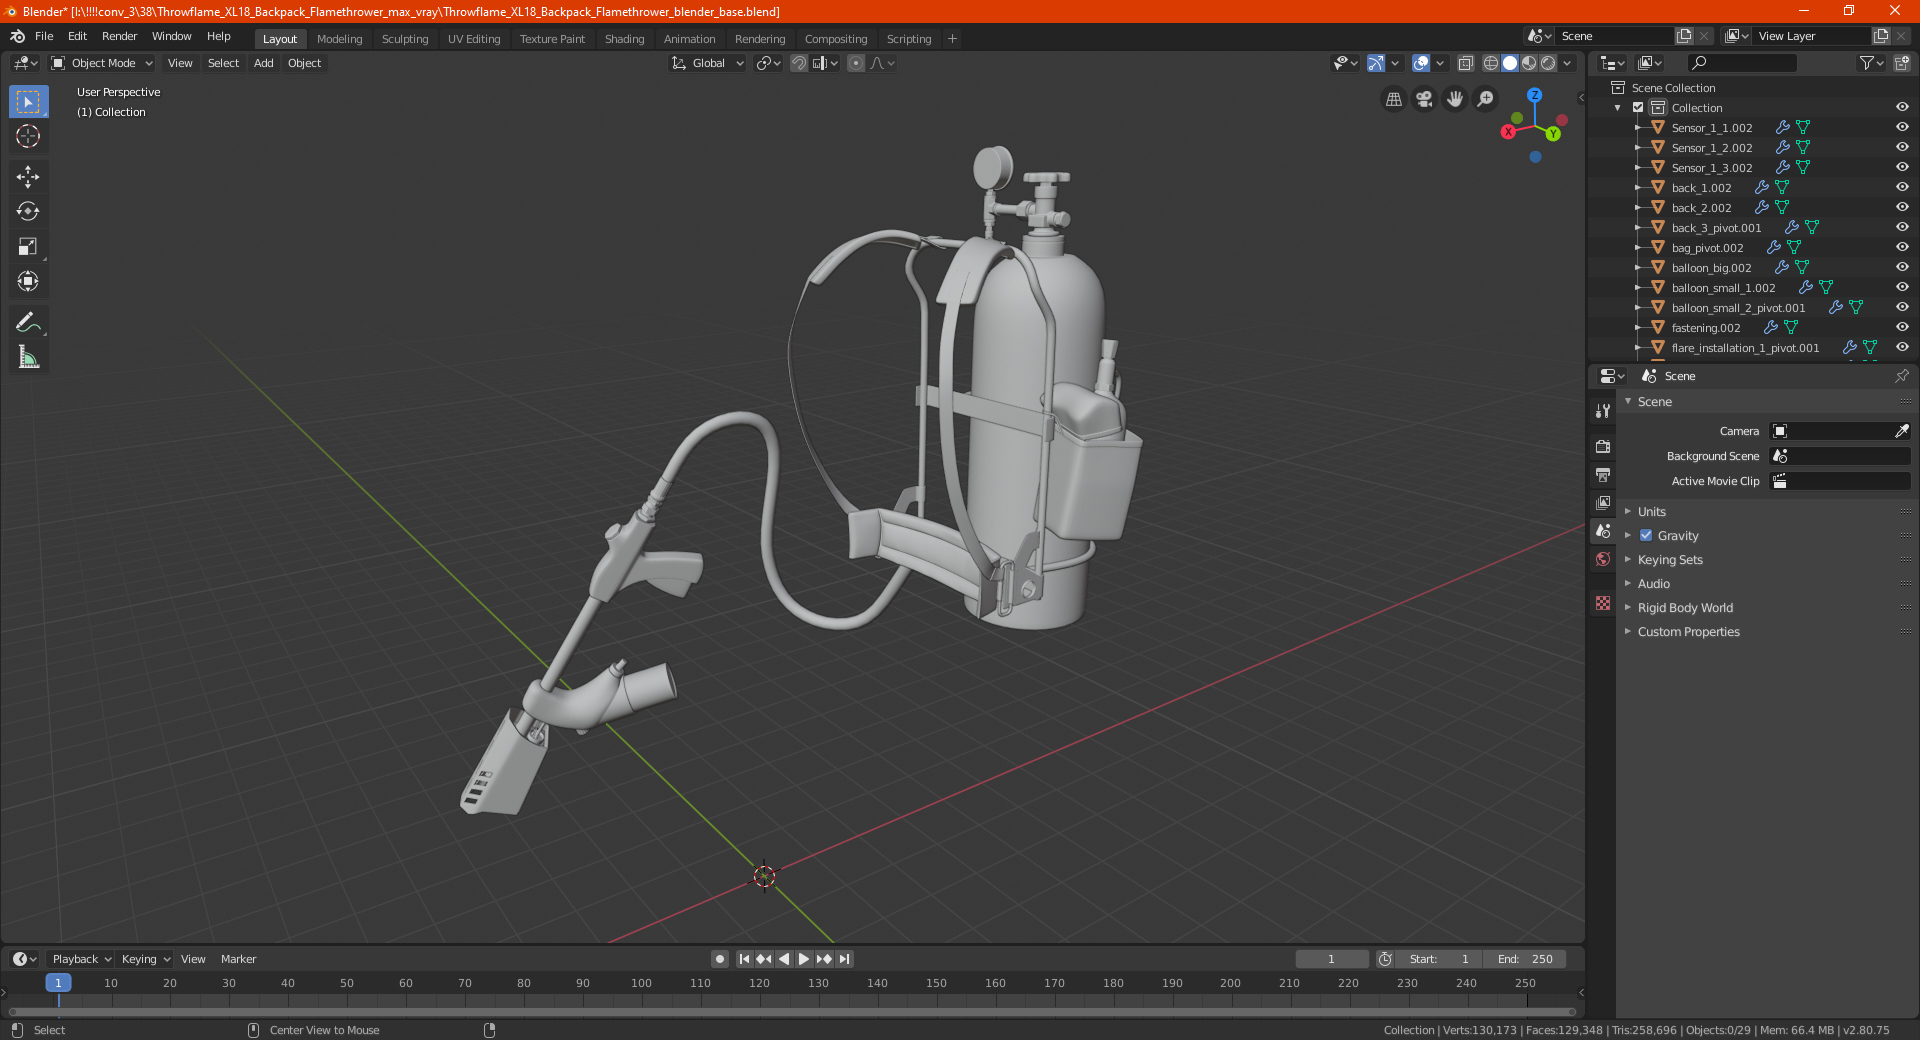This screenshot has width=1920, height=1040.
Task: Open Global transform orientation dropdown
Action: tap(707, 63)
